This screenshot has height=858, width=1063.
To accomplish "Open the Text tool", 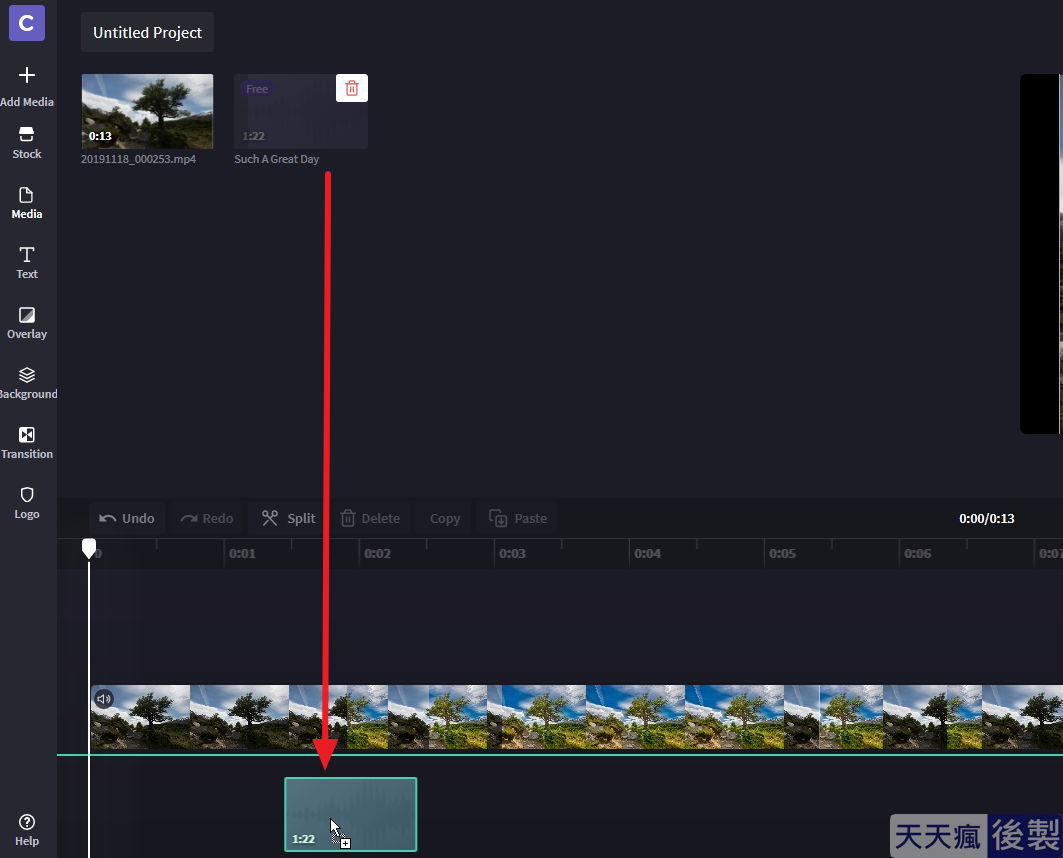I will pos(27,263).
